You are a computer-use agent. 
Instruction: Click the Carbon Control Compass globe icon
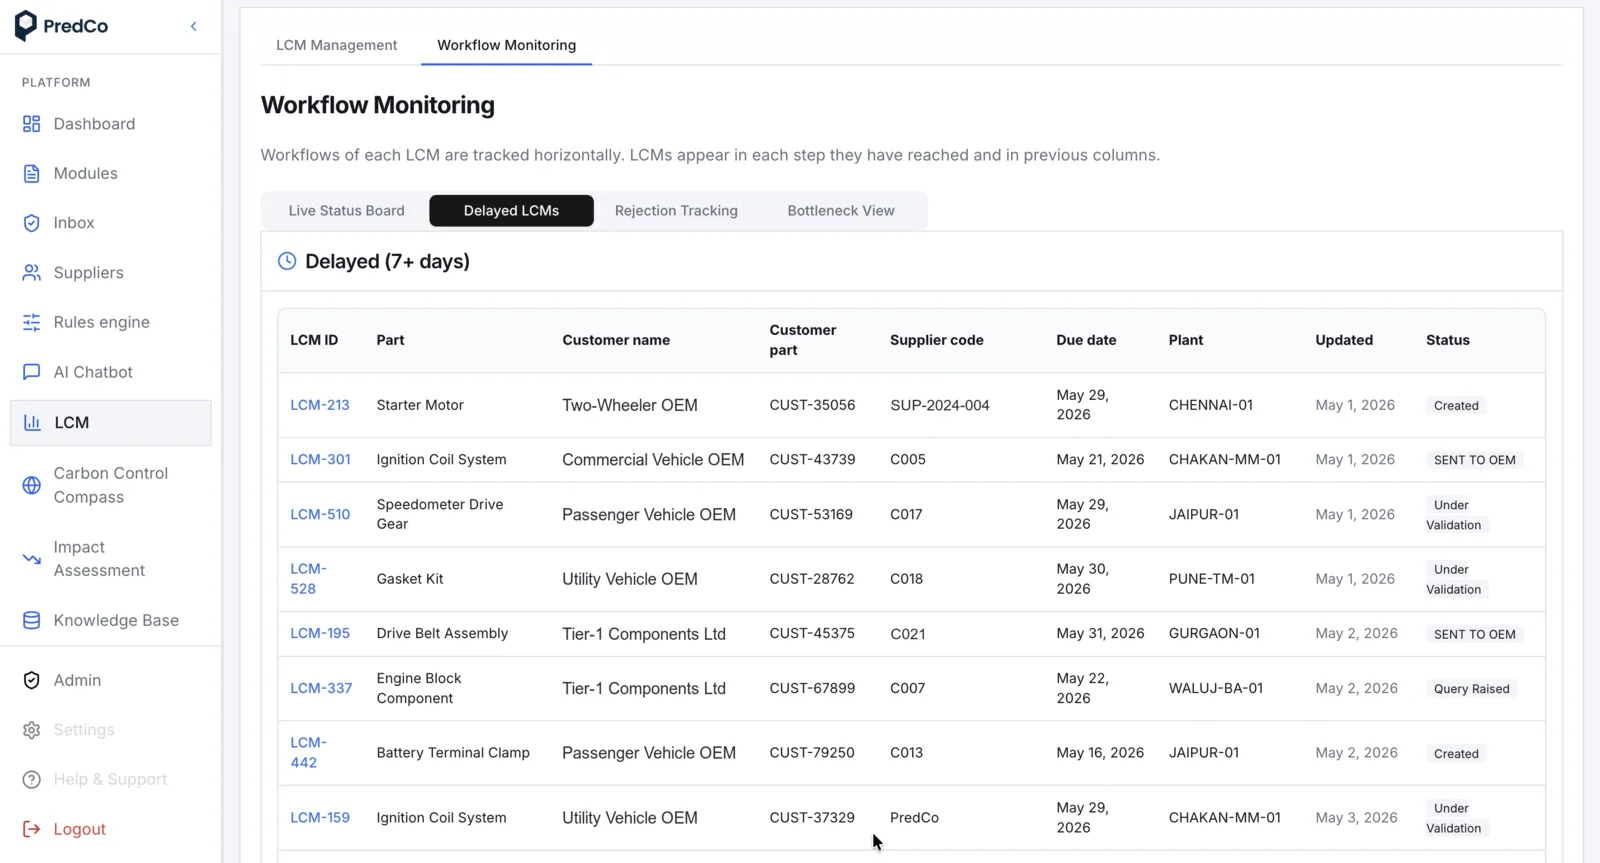[x=32, y=485]
